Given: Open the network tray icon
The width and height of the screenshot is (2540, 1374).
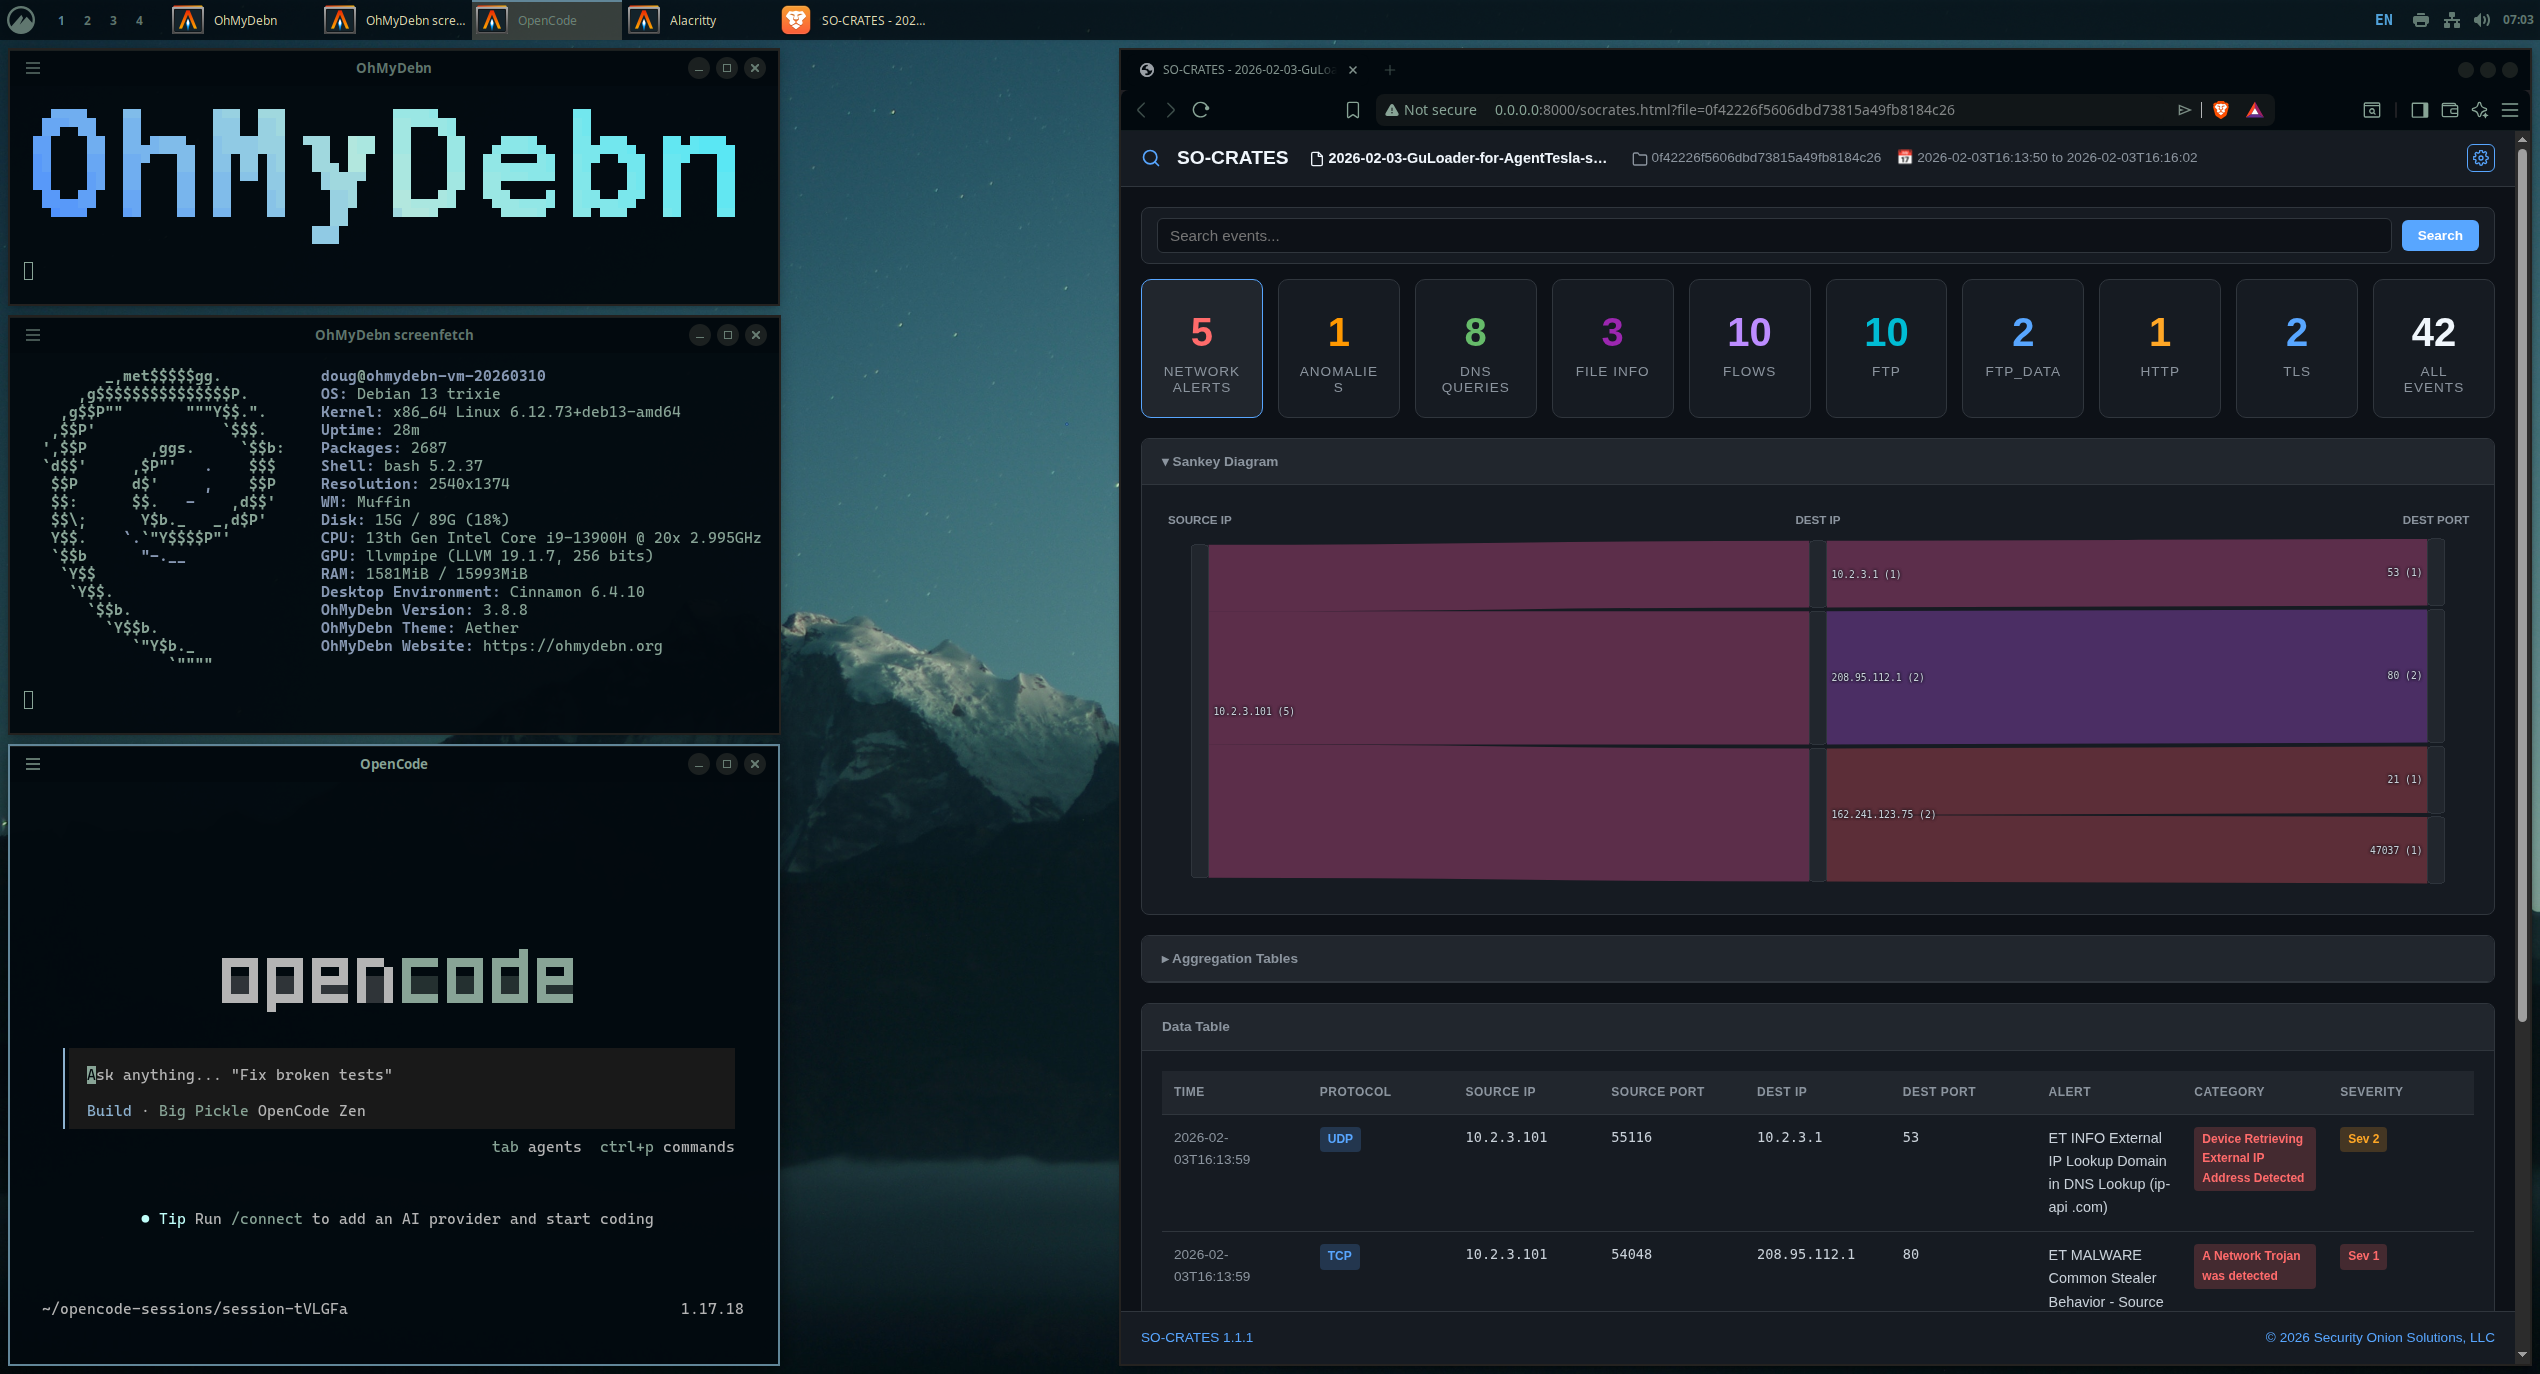Looking at the screenshot, I should click(x=2451, y=20).
